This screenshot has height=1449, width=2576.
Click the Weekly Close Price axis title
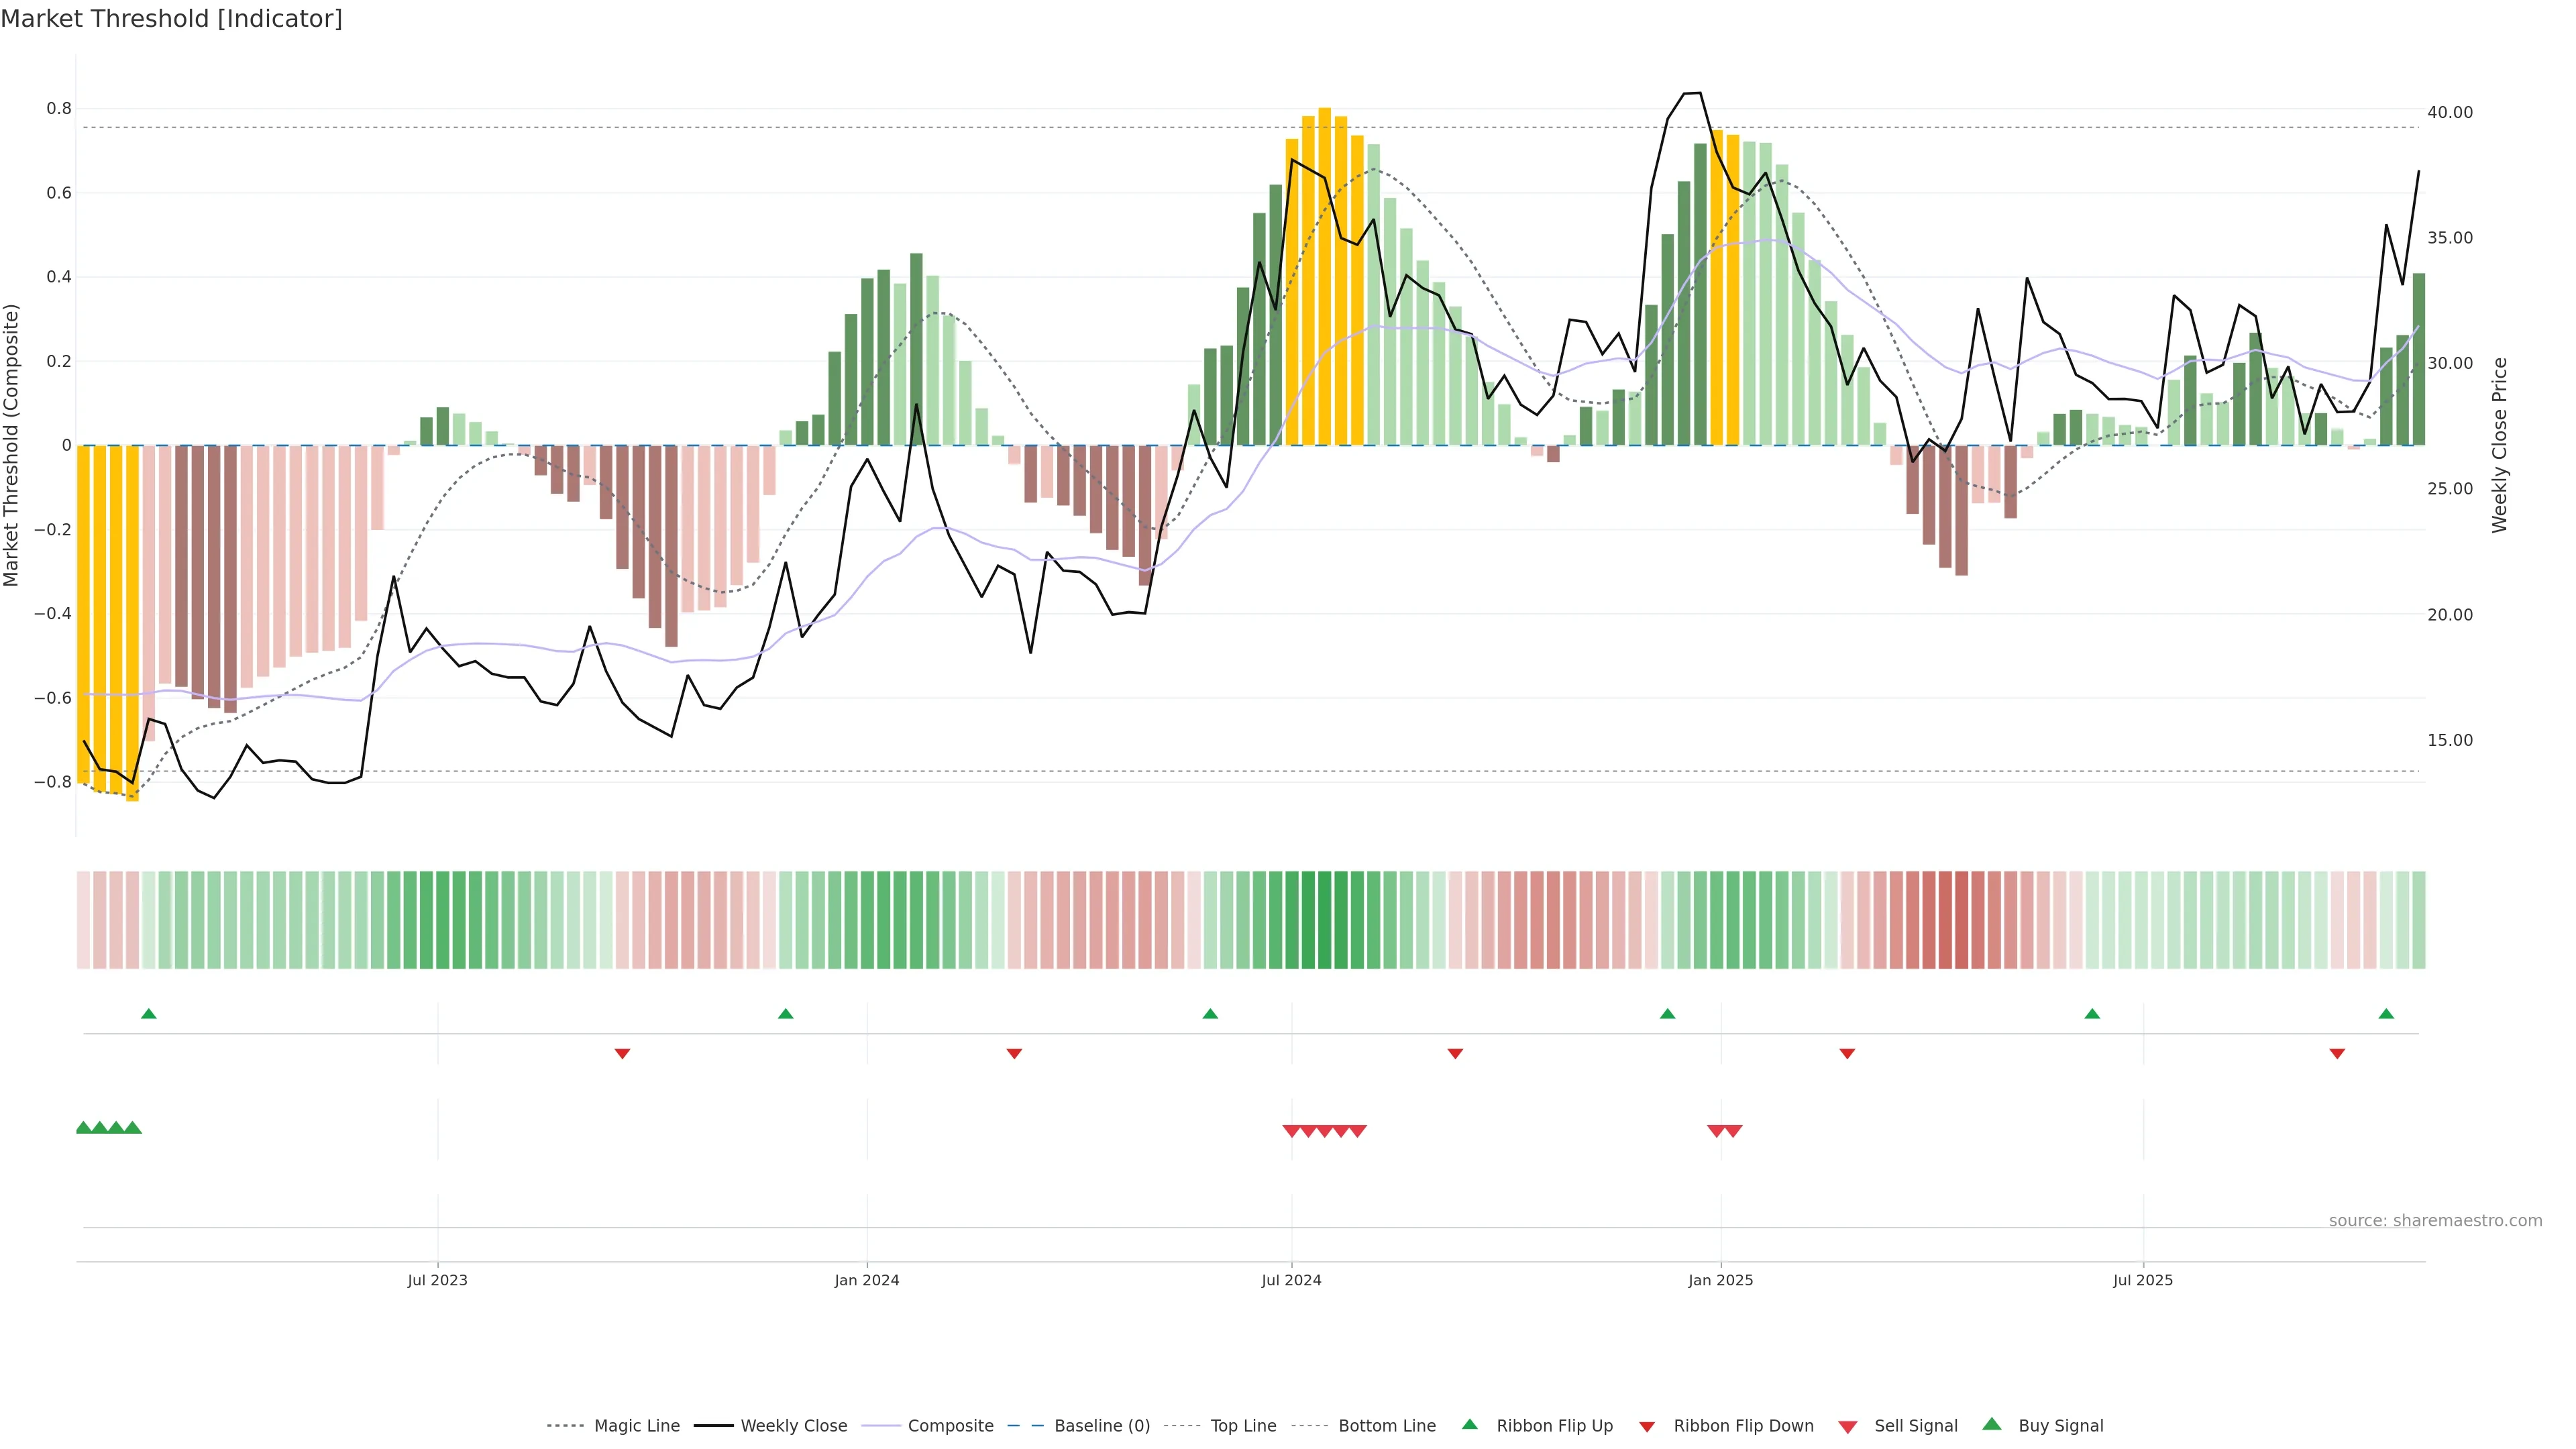2500,445
